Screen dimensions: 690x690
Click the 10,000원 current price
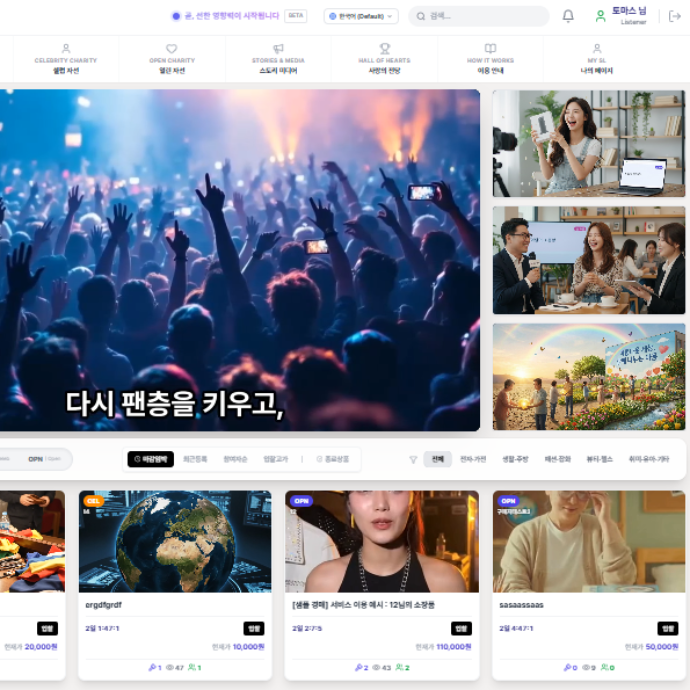[249, 647]
